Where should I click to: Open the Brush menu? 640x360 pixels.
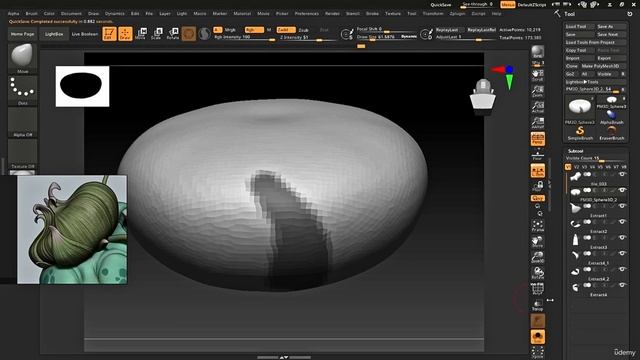pos(31,13)
